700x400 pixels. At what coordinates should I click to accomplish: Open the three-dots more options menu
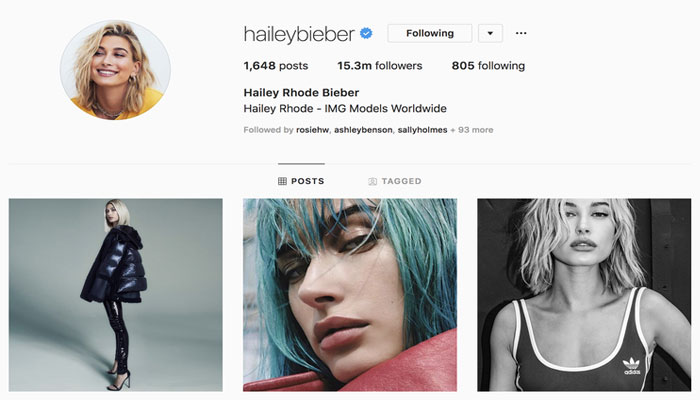click(x=521, y=33)
